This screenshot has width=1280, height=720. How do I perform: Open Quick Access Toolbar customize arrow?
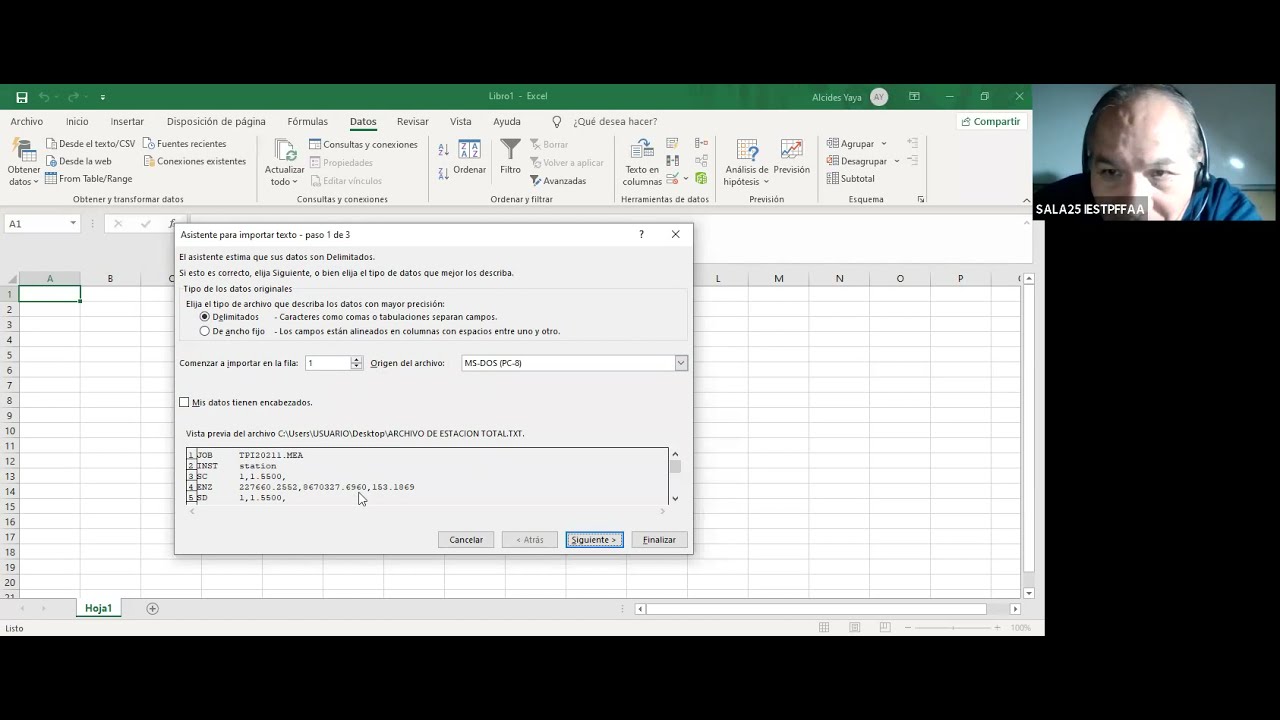click(103, 97)
